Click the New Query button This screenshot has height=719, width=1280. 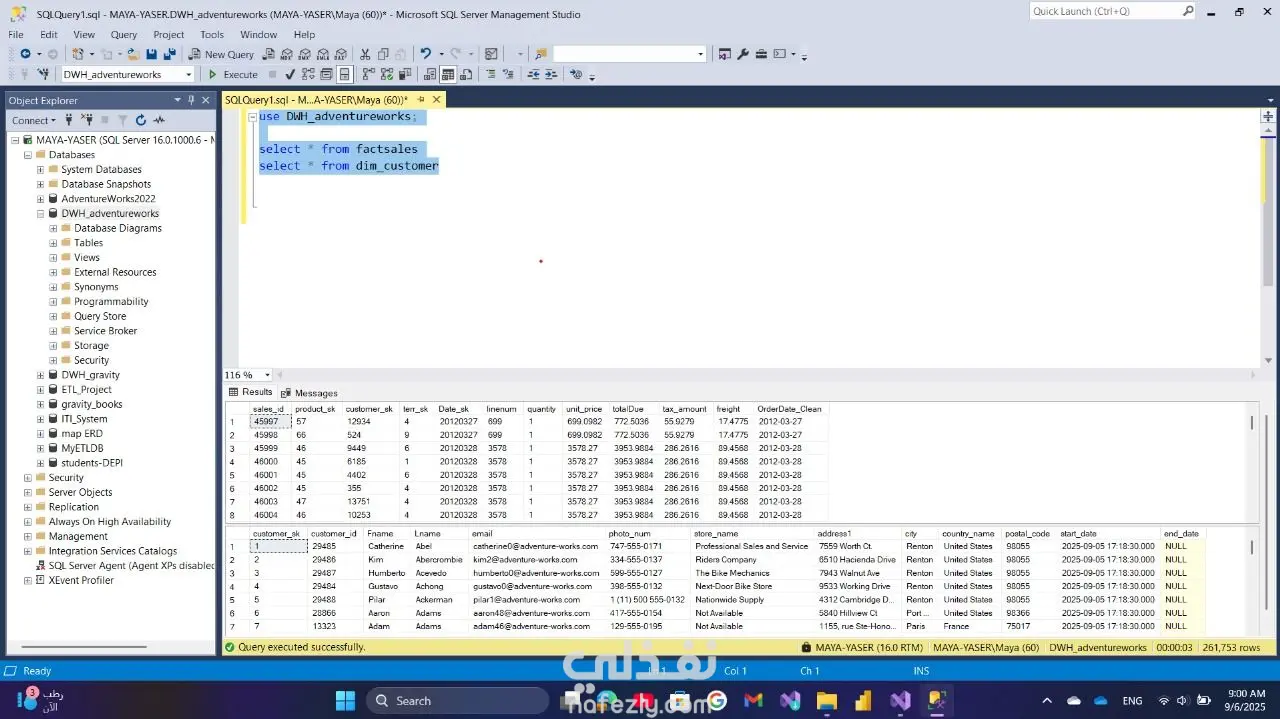point(222,54)
